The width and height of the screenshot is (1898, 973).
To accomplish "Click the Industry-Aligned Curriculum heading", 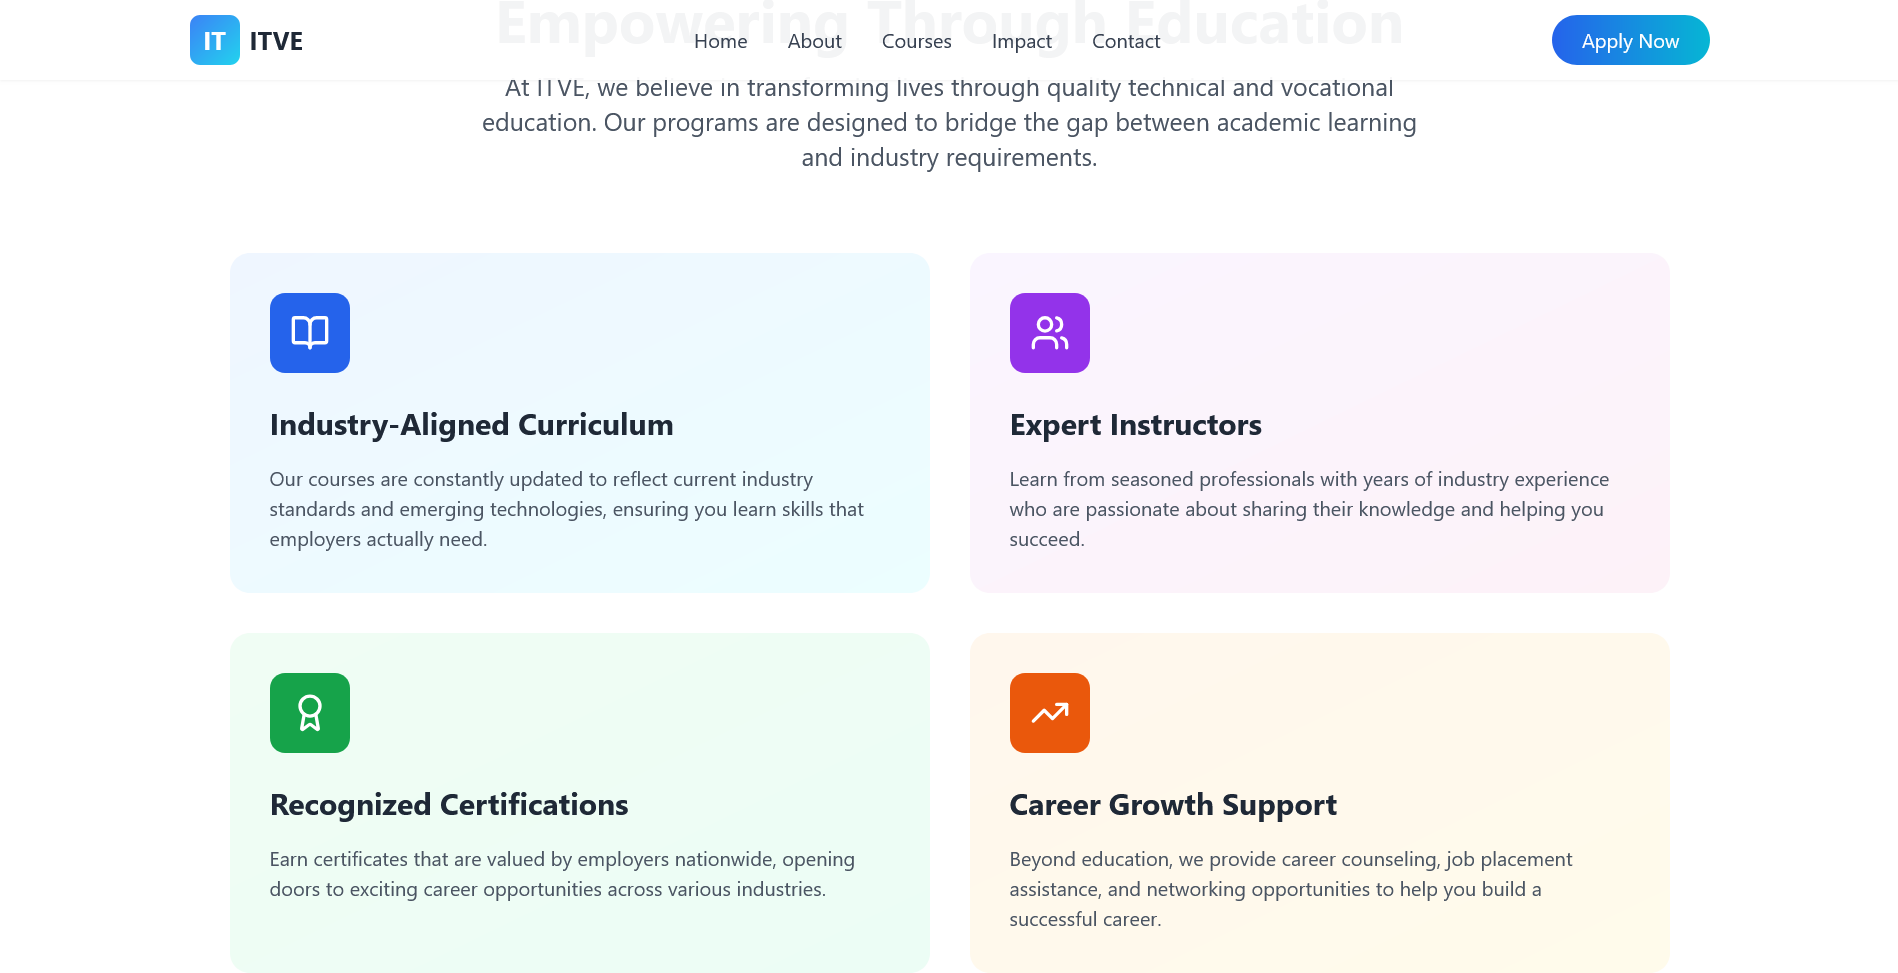I will (x=471, y=425).
